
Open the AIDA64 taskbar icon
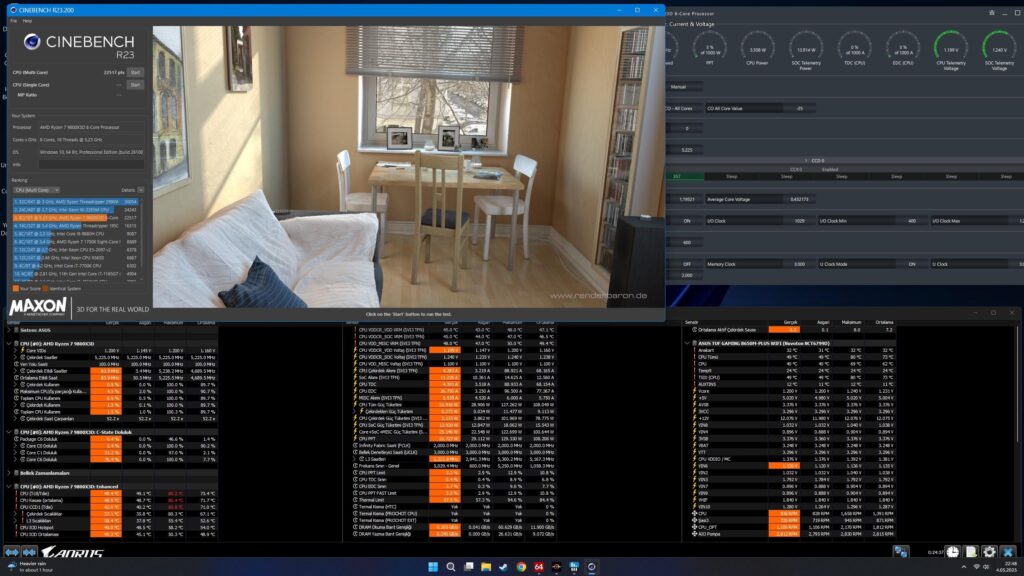click(539, 567)
